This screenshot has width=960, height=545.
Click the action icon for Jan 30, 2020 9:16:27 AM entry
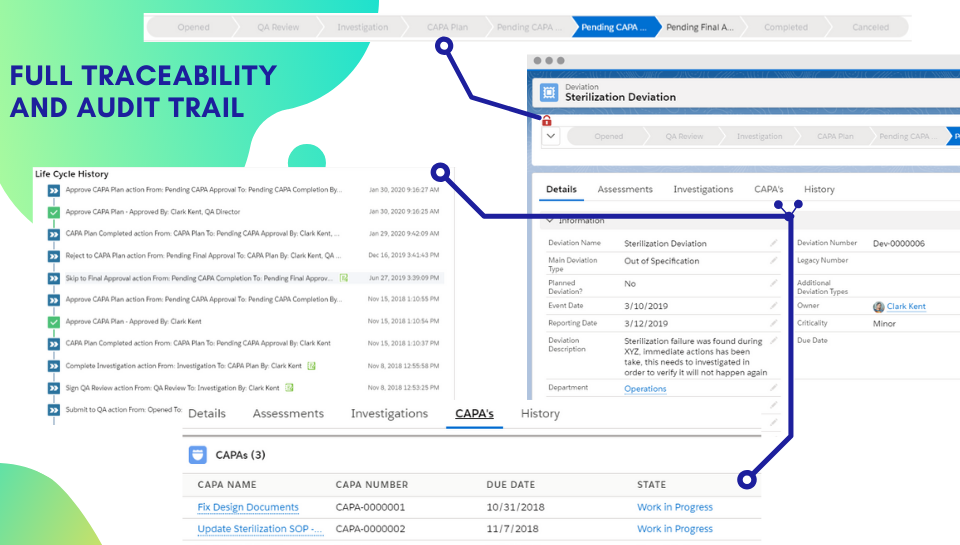click(x=54, y=190)
